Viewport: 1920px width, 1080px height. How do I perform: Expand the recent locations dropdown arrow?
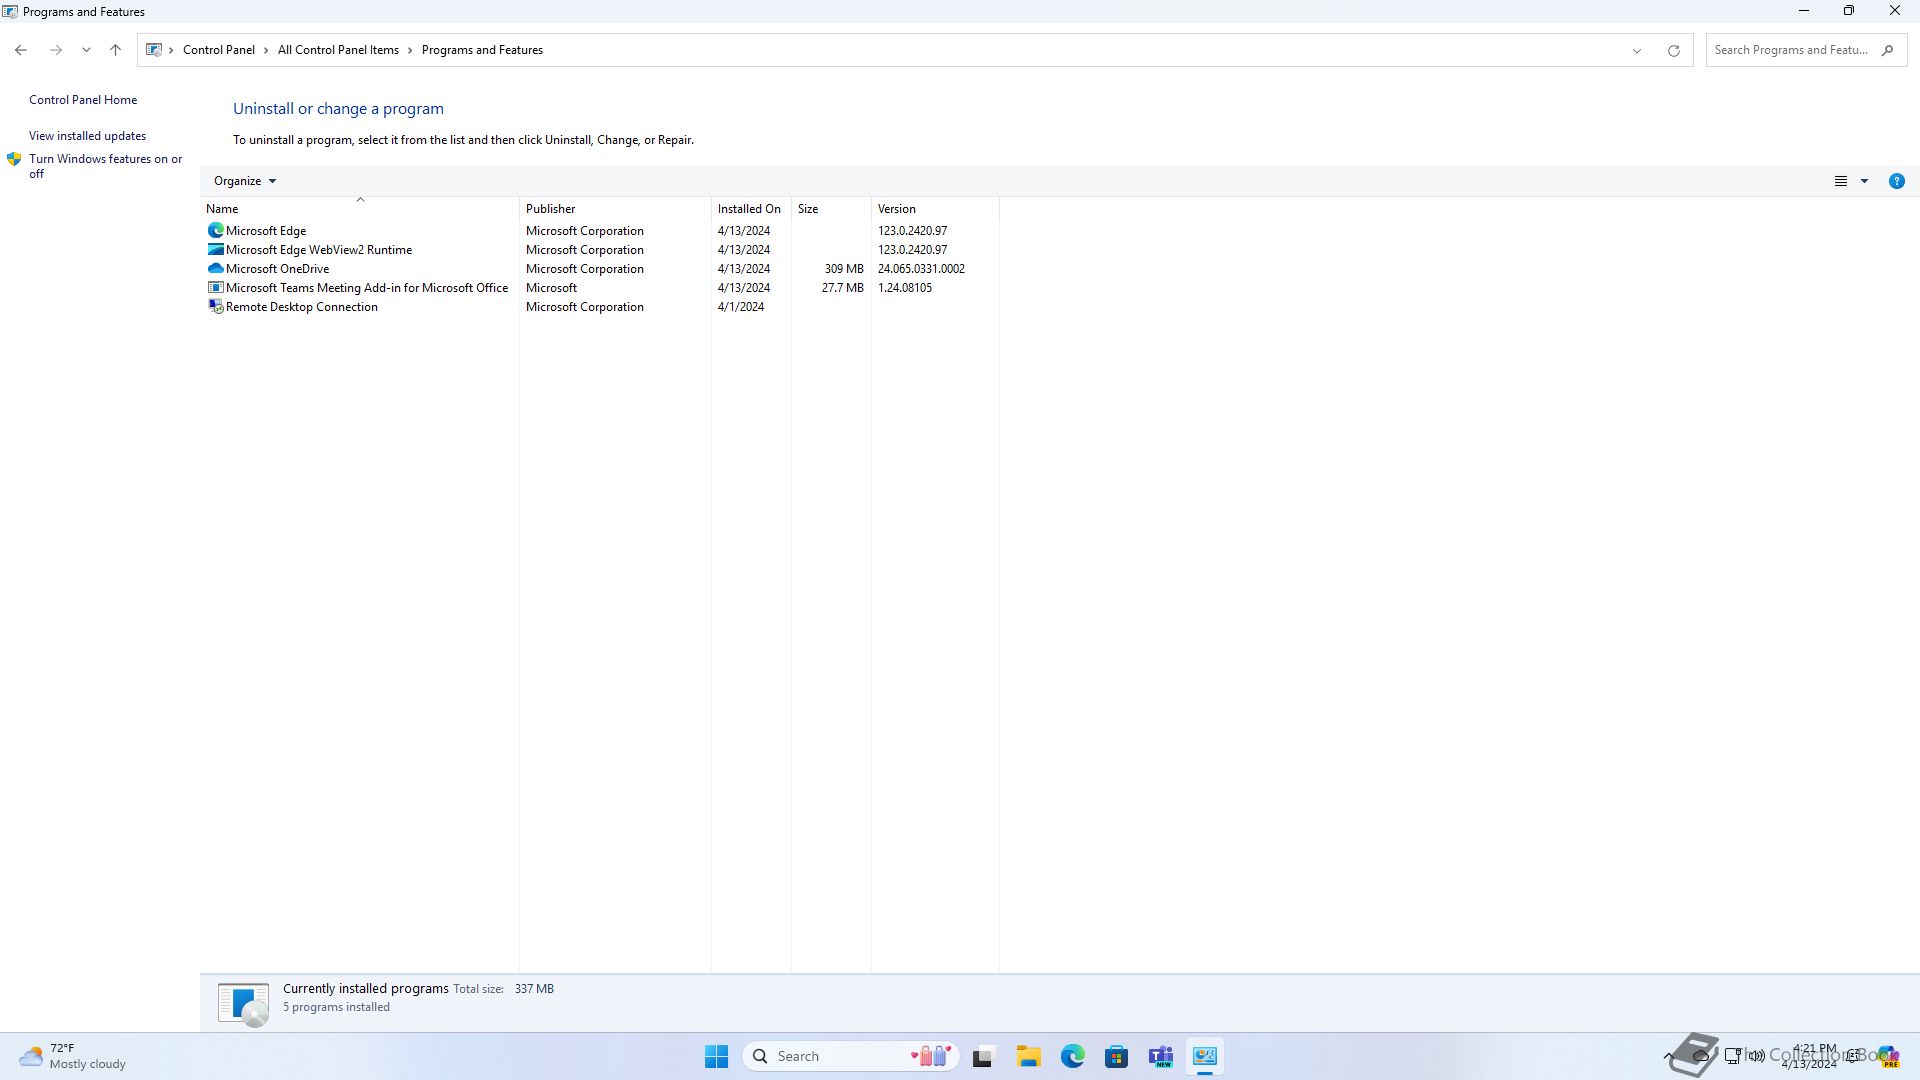[86, 50]
